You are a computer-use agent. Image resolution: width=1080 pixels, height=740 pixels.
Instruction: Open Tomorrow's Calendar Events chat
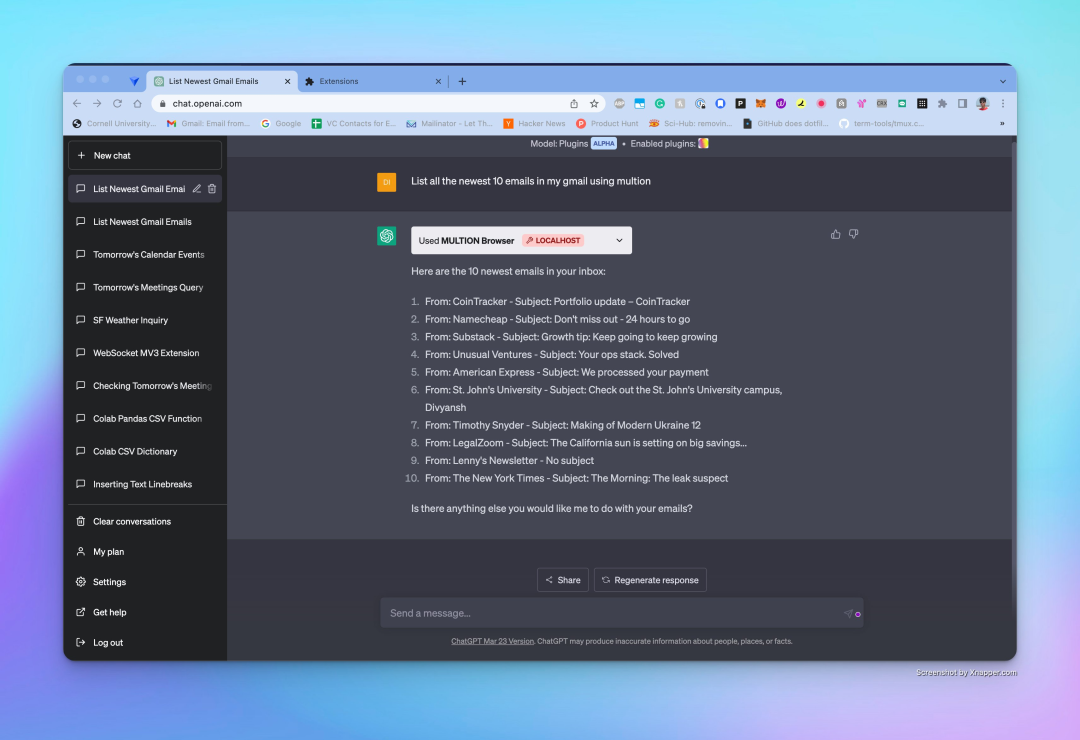point(145,255)
